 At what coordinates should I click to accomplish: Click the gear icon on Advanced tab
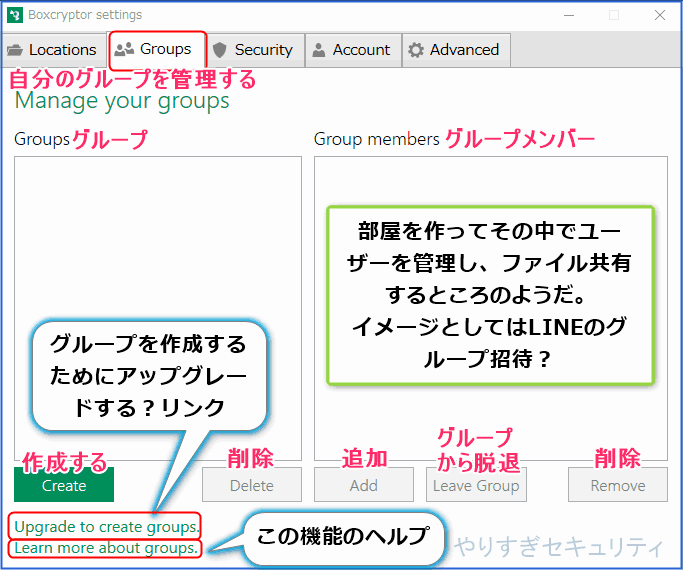coord(416,50)
